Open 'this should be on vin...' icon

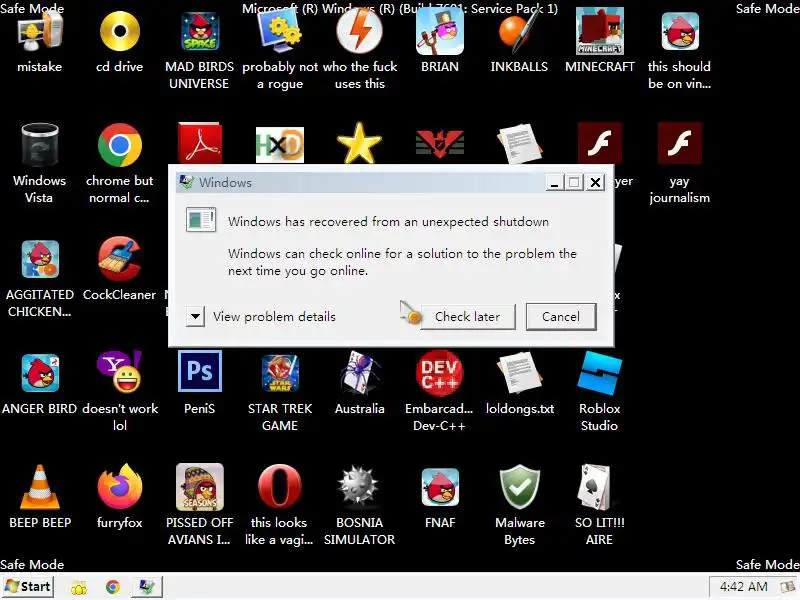[680, 32]
